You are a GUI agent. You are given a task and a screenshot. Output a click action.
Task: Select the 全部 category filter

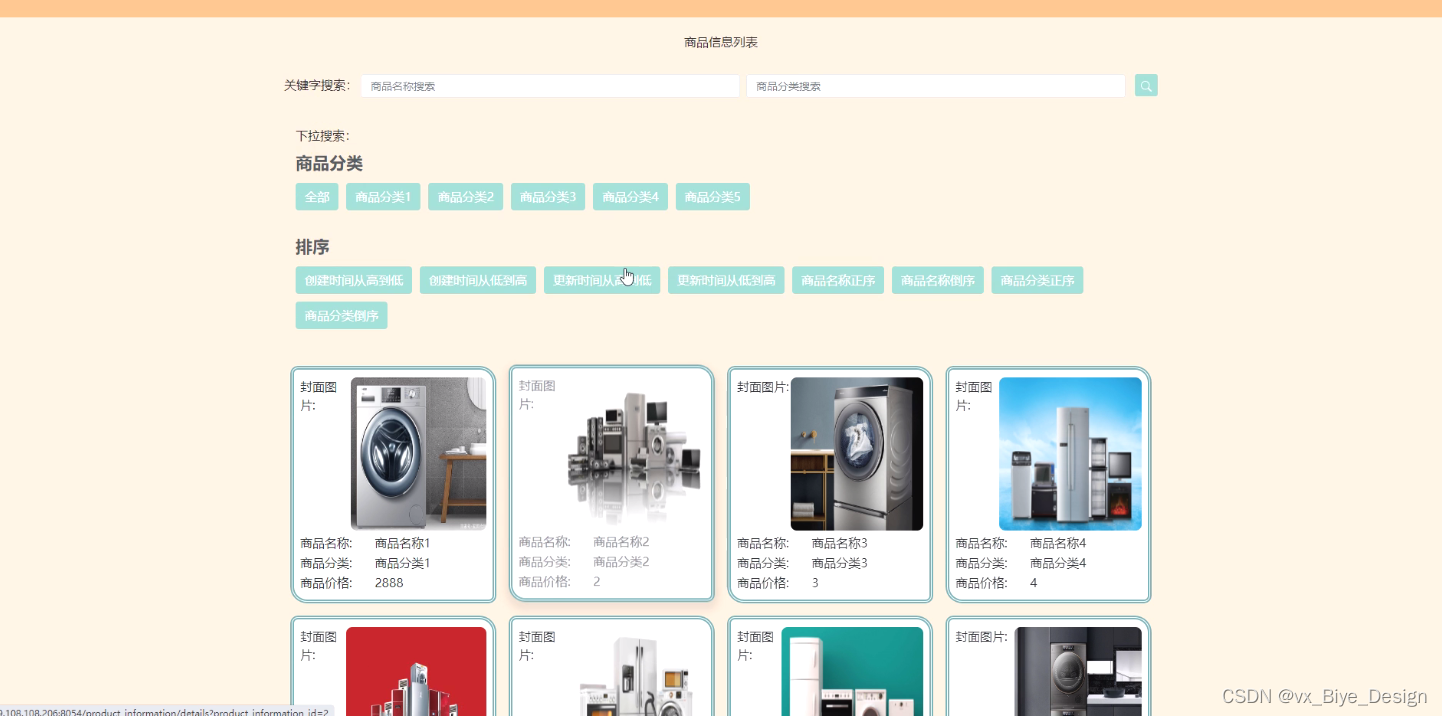tap(317, 197)
